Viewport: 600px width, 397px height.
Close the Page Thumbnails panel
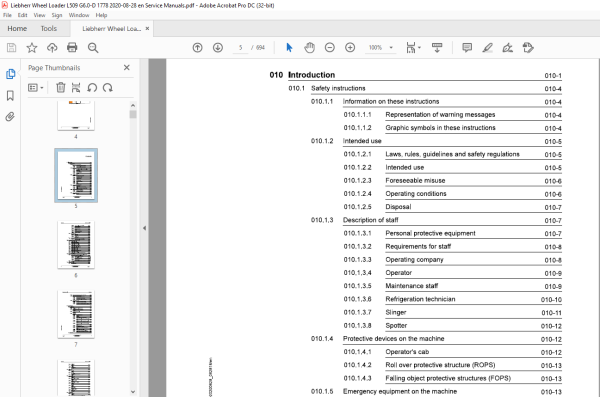pyautogui.click(x=127, y=67)
